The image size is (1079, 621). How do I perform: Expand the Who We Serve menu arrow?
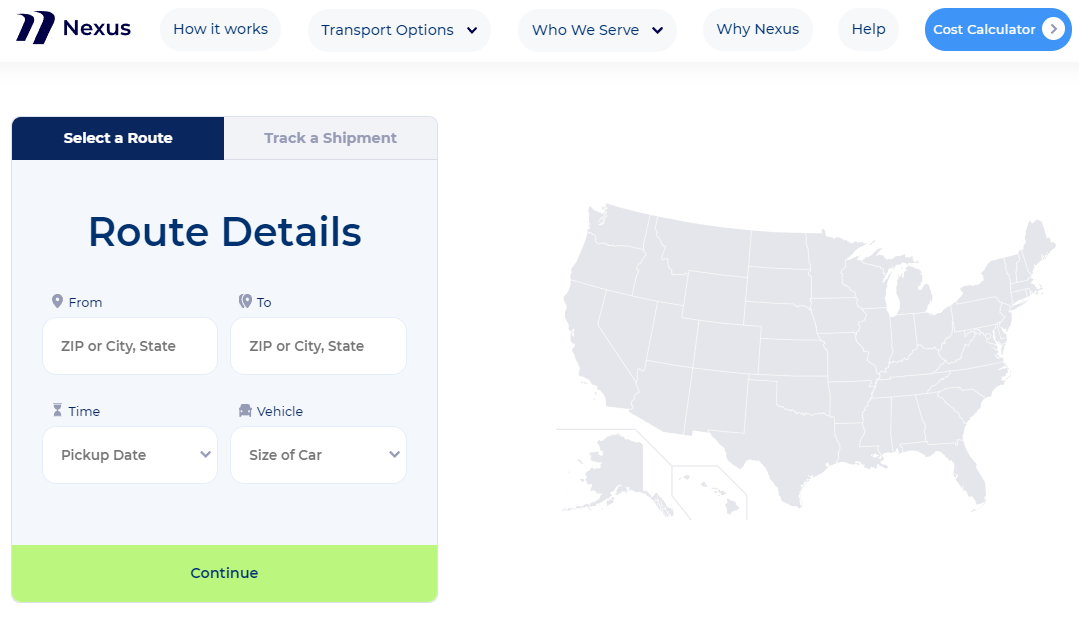point(657,30)
